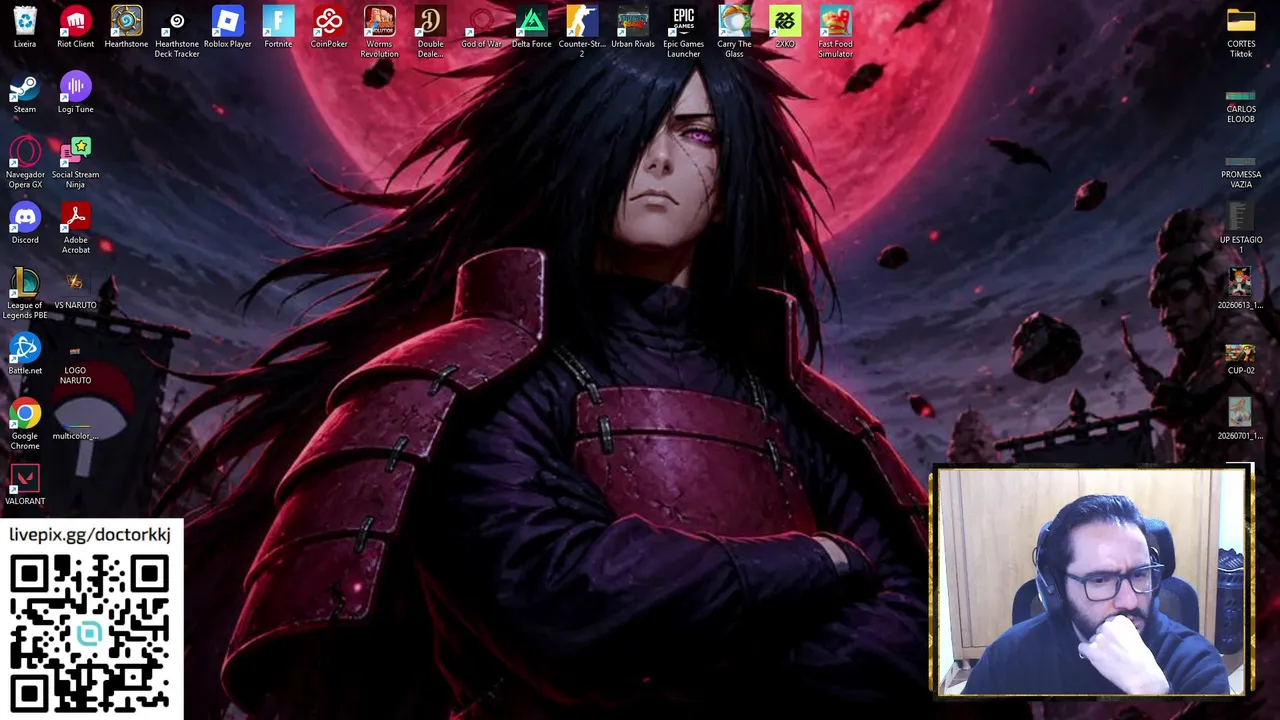Open the Discord desktop shortcut
The width and height of the screenshot is (1280, 720).
pyautogui.click(x=25, y=217)
